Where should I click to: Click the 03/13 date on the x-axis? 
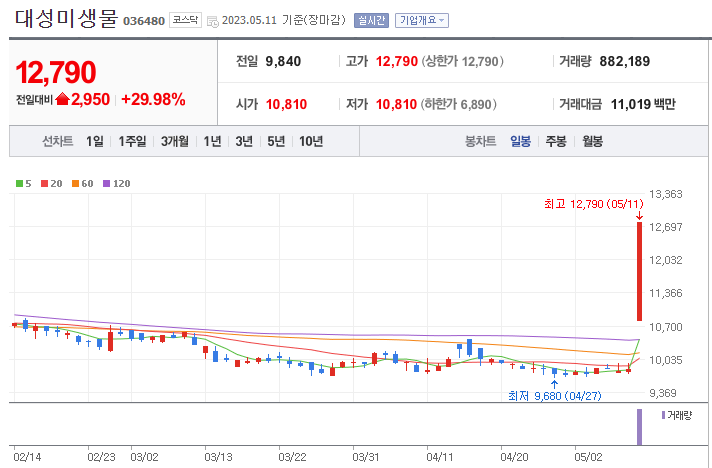[218, 457]
